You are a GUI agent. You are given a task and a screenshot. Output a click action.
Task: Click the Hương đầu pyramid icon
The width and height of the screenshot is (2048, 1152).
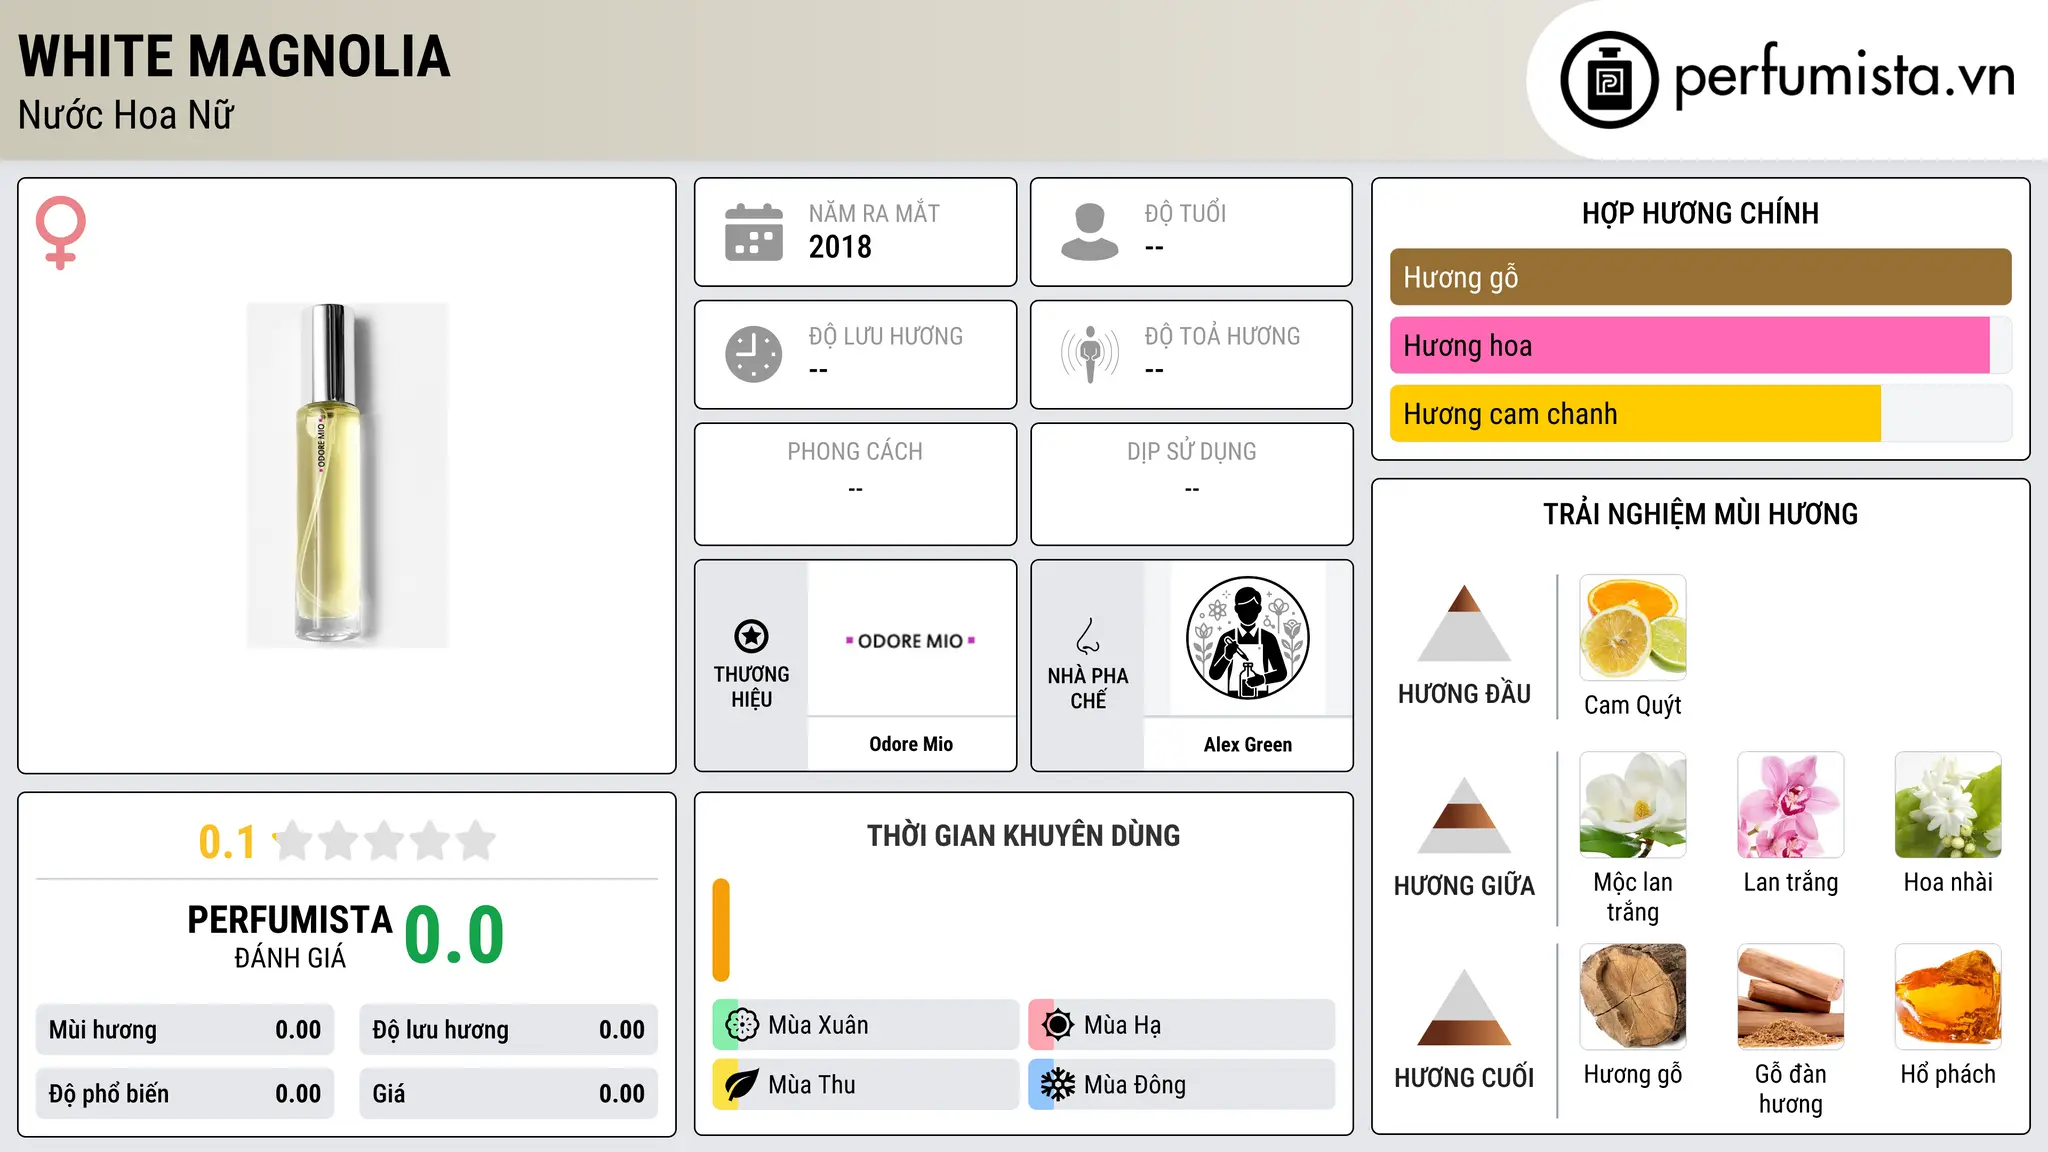(x=1464, y=623)
